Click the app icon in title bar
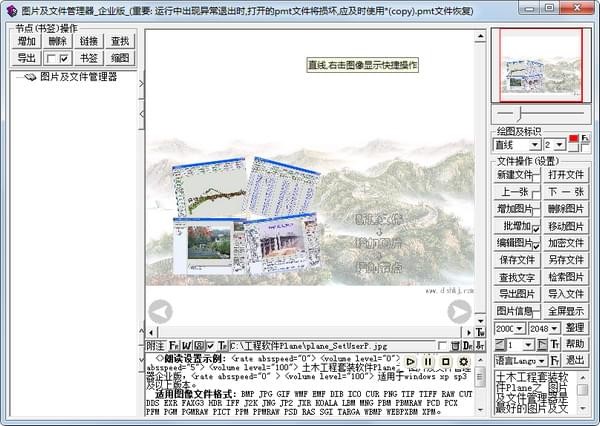 coord(11,11)
